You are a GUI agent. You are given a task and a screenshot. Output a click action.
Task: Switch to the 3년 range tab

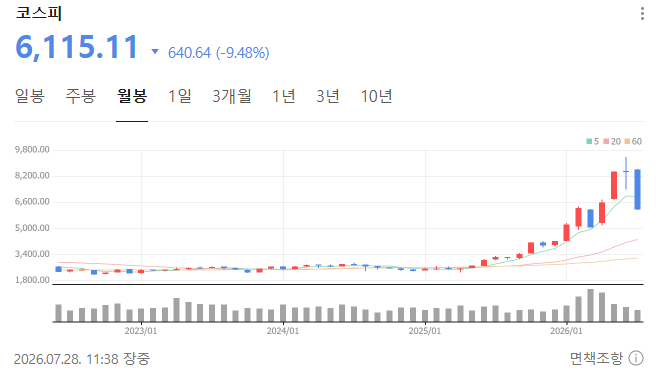tap(327, 96)
